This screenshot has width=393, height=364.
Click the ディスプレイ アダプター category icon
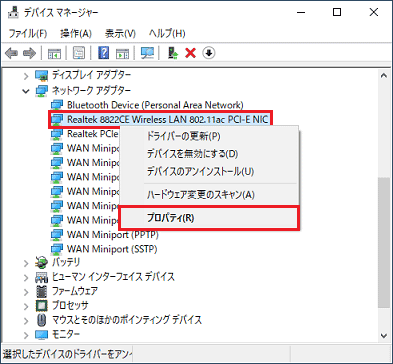click(42, 76)
